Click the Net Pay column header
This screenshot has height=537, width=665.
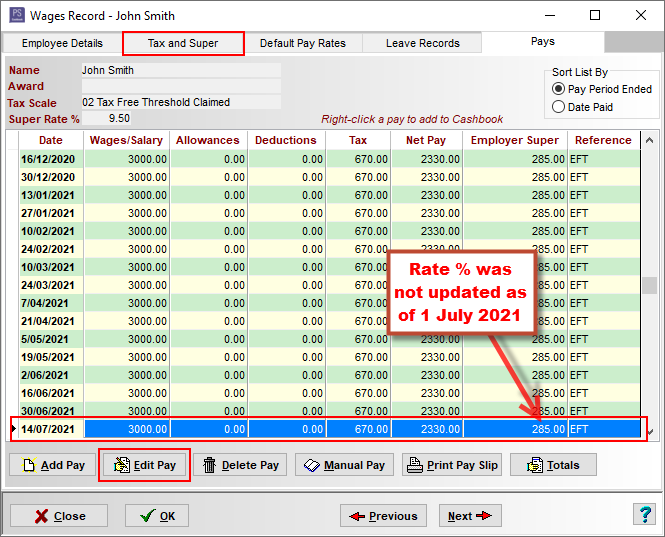point(426,140)
